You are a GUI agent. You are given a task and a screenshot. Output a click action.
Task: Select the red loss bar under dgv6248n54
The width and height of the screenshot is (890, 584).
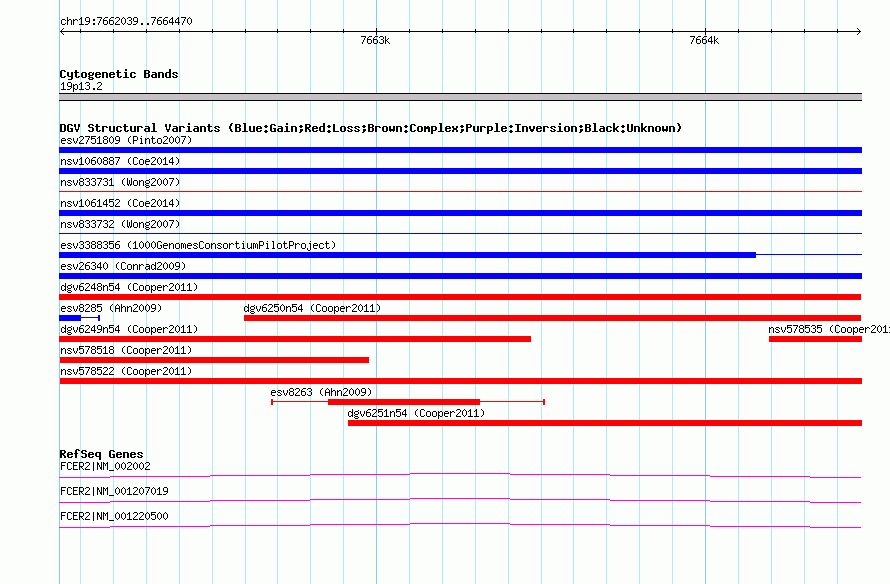[x=460, y=297]
